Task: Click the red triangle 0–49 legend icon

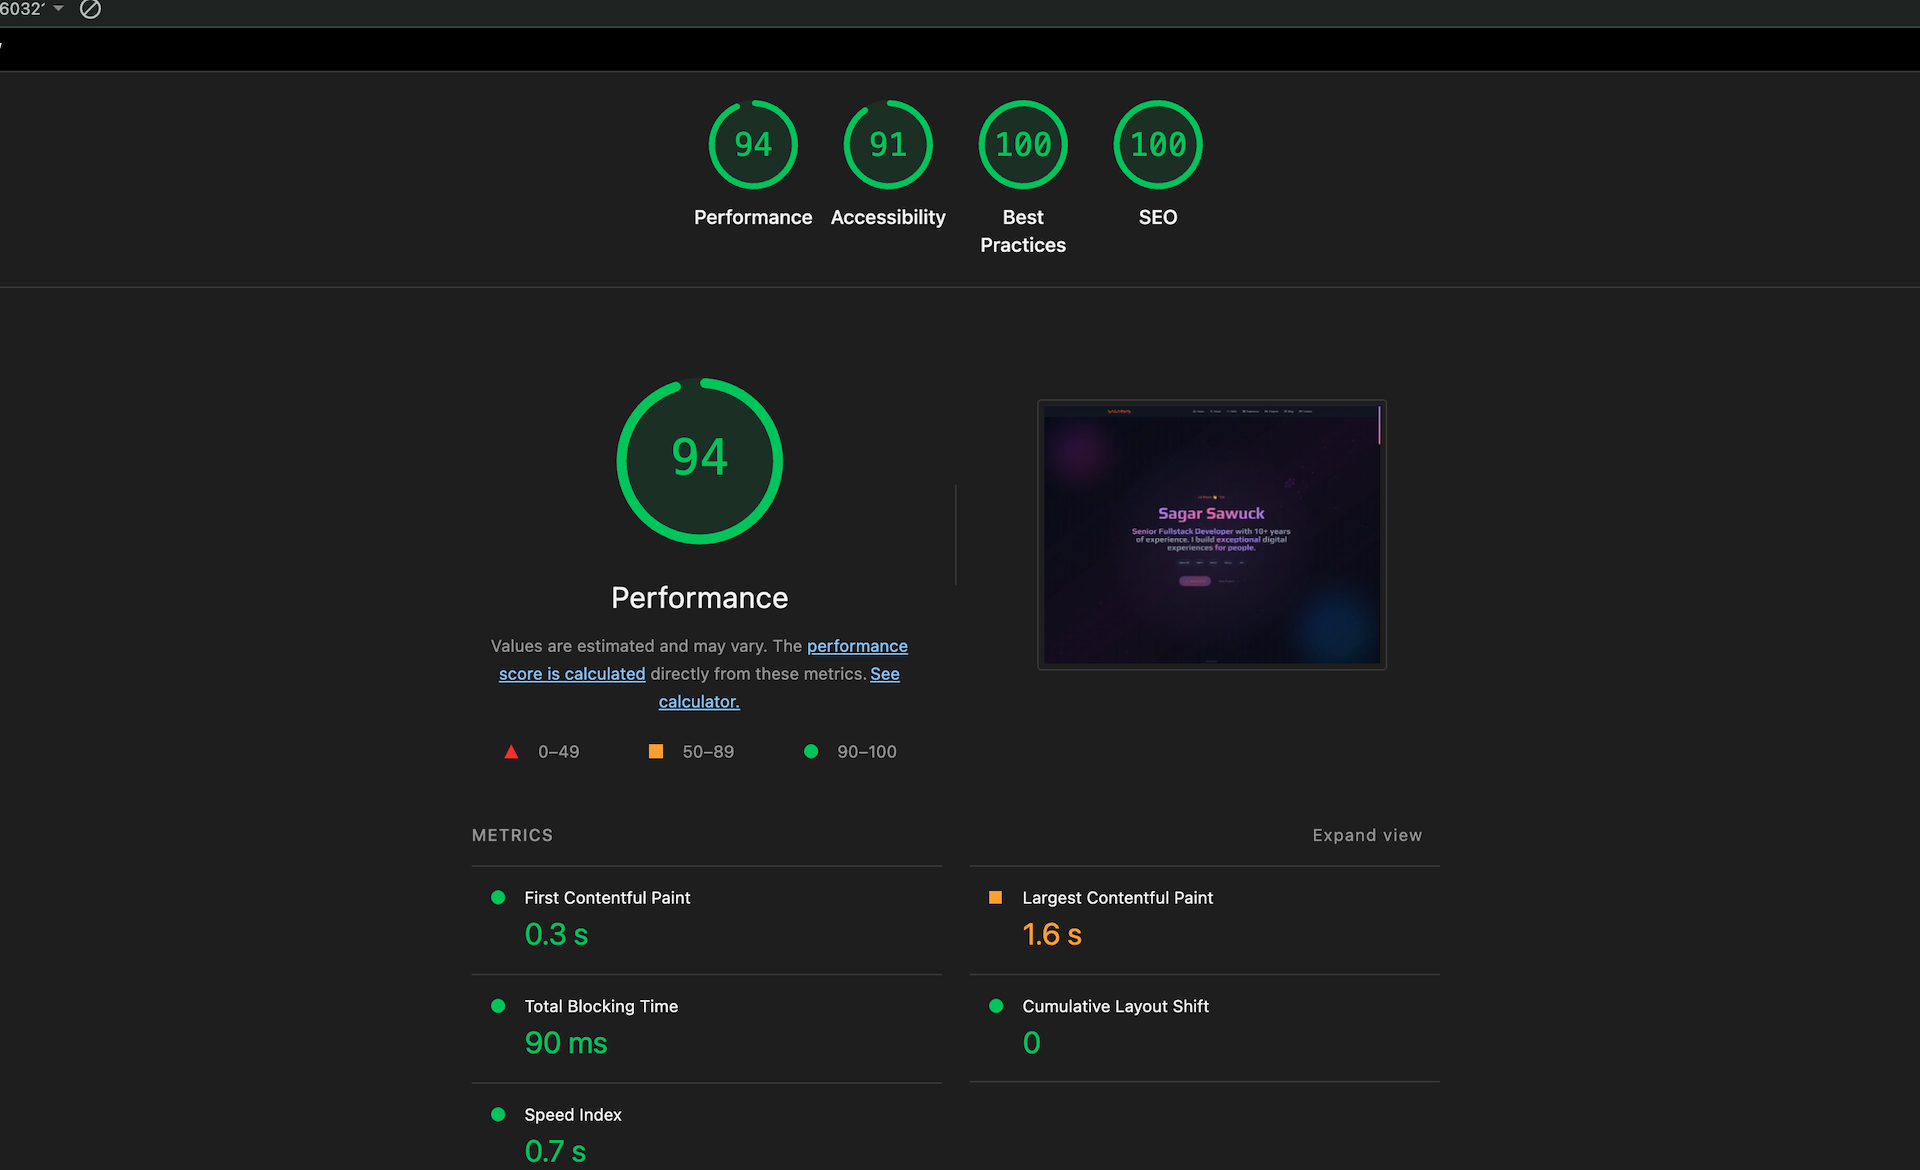Action: (511, 752)
